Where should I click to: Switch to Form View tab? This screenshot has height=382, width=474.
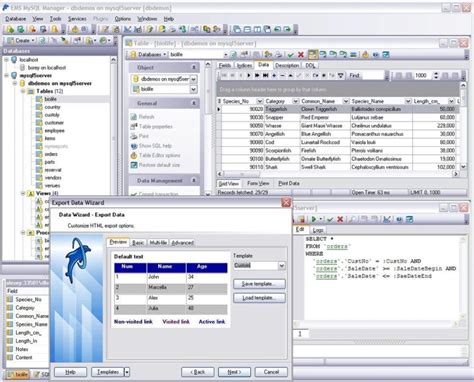pos(258,183)
